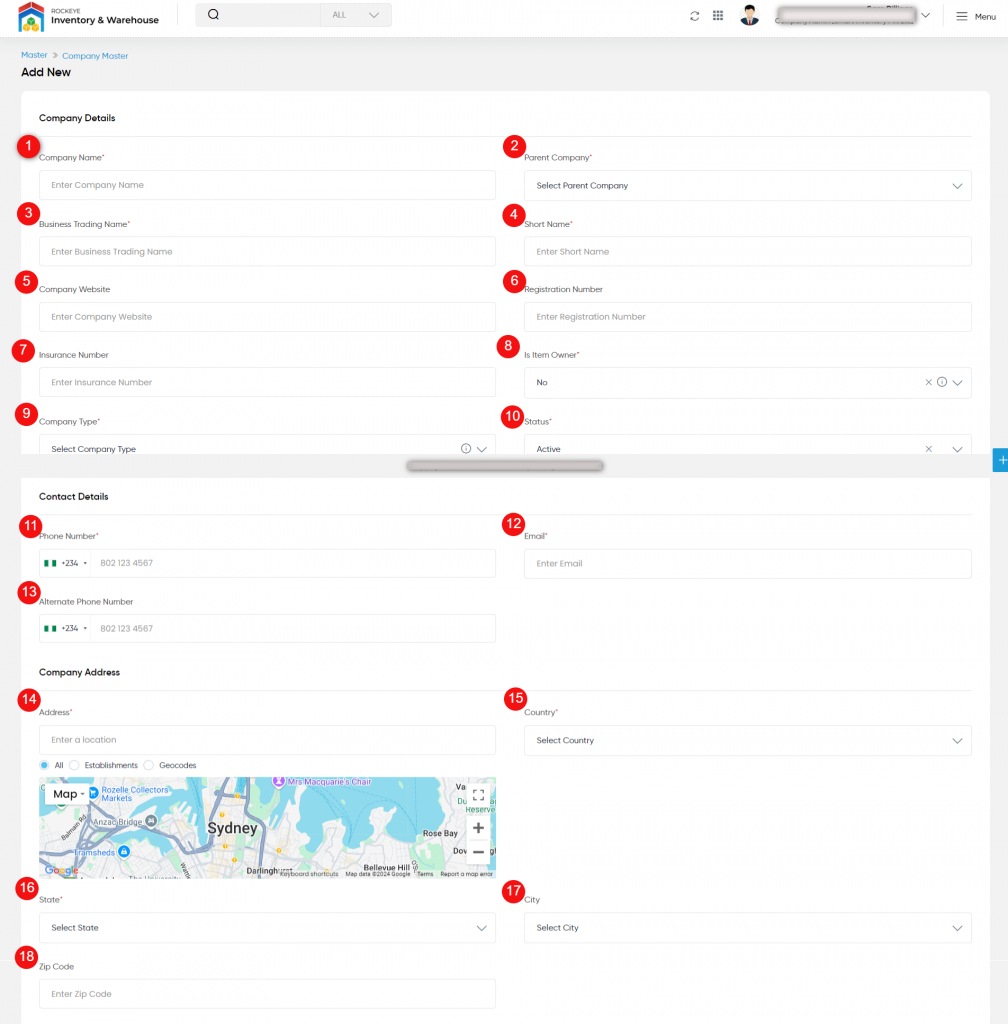Open the Map type menu
Viewport: 1008px width, 1024px height.
pyautogui.click(x=69, y=794)
